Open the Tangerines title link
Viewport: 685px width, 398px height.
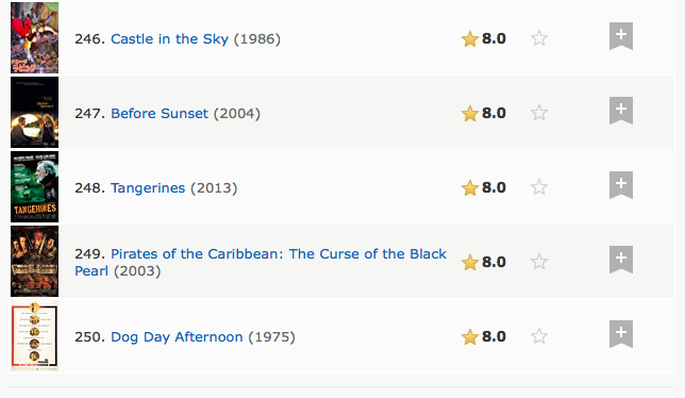click(148, 188)
